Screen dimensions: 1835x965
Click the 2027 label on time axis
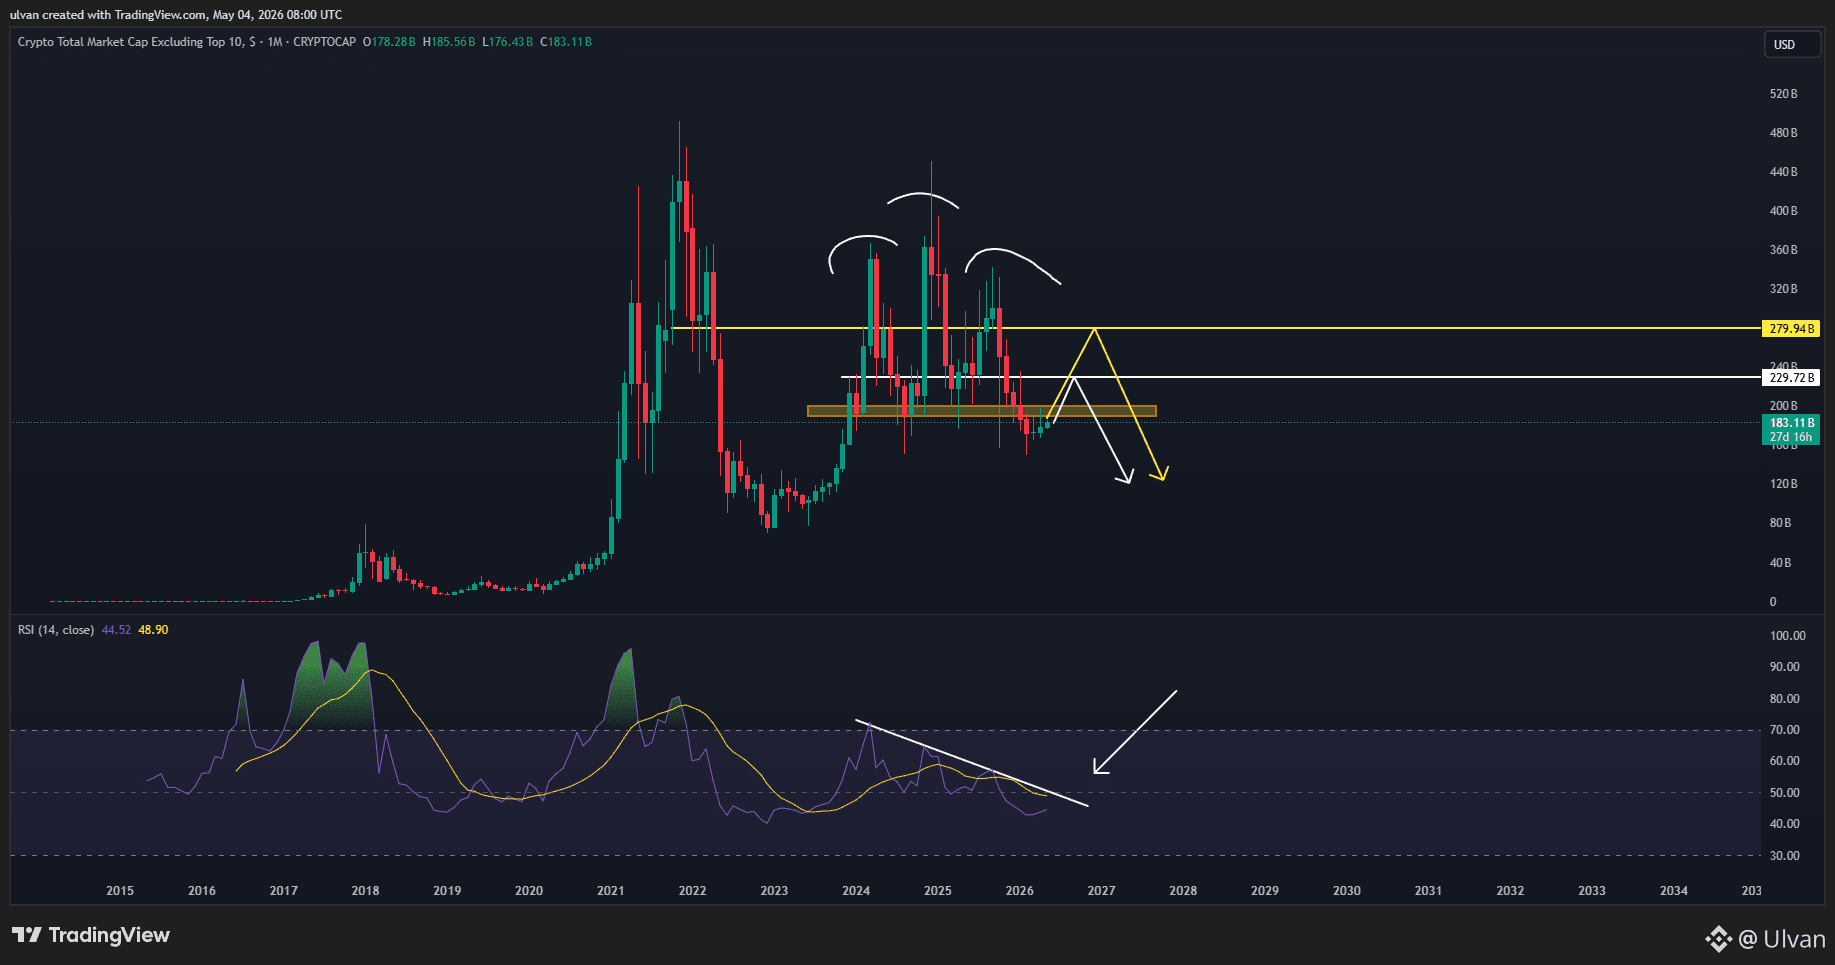pyautogui.click(x=1102, y=891)
